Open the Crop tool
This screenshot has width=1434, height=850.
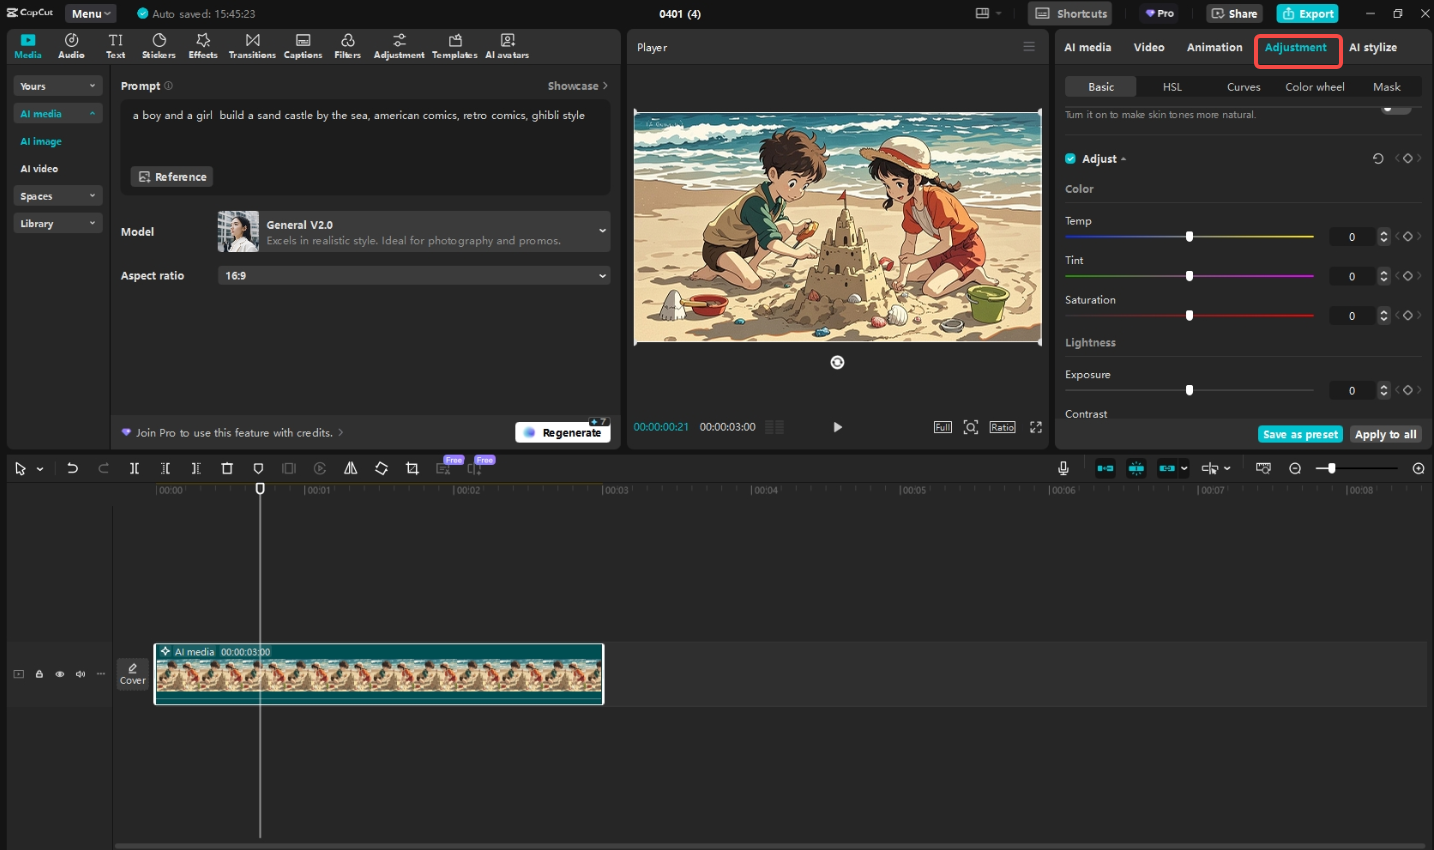pos(412,467)
